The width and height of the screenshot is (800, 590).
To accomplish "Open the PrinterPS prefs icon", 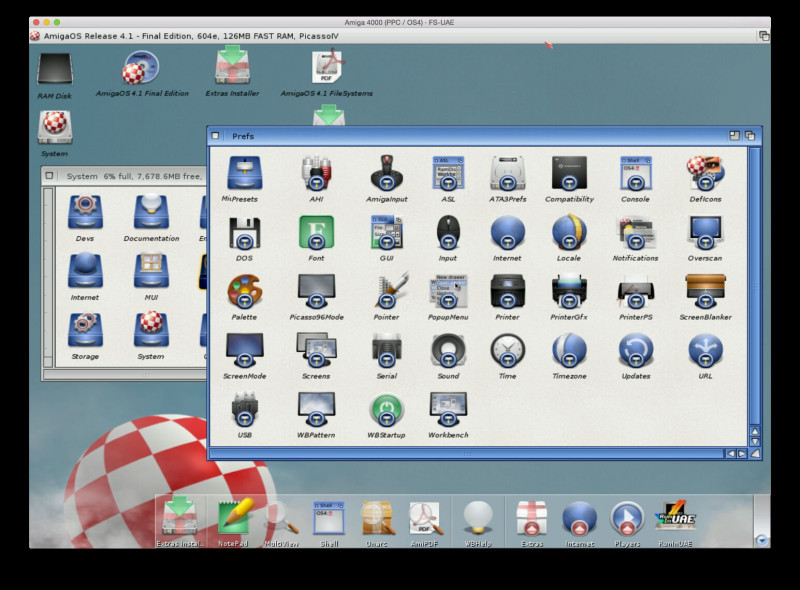I will (x=635, y=293).
